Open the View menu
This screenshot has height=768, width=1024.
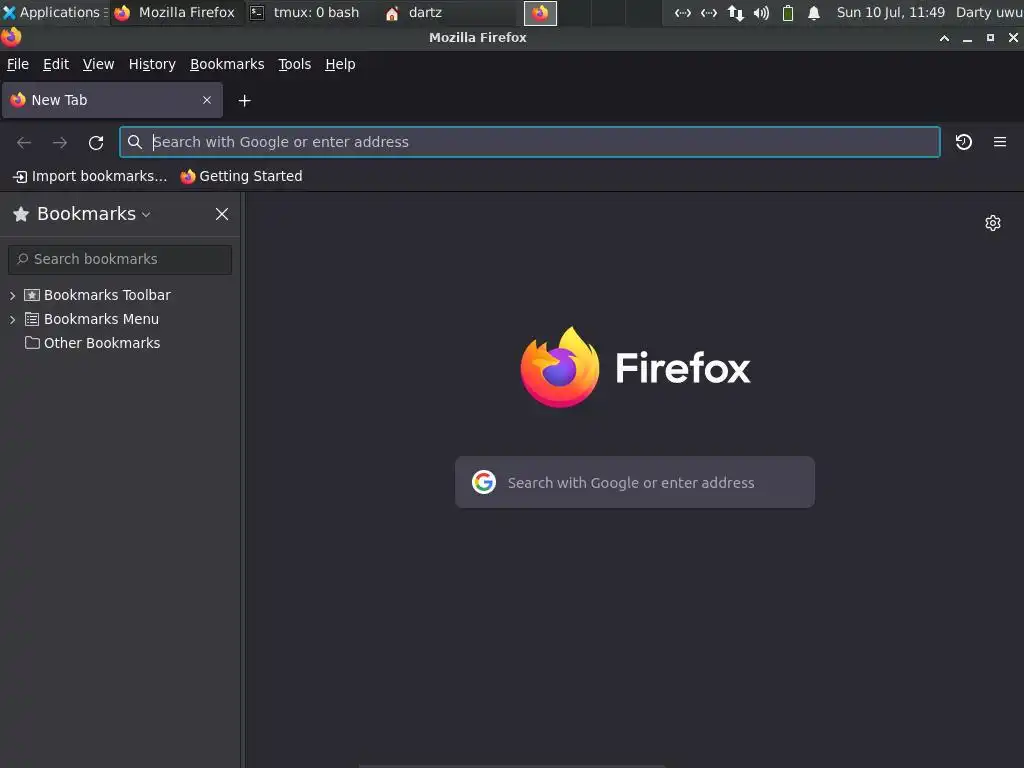98,64
